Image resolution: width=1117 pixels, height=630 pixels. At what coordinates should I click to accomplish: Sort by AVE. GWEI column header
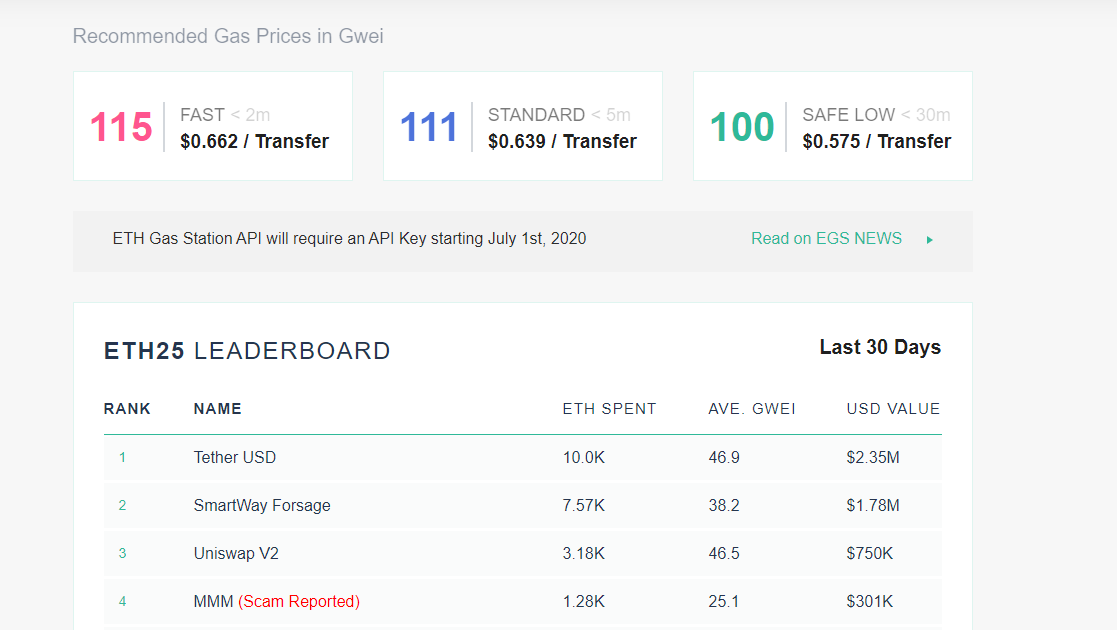[x=752, y=409]
